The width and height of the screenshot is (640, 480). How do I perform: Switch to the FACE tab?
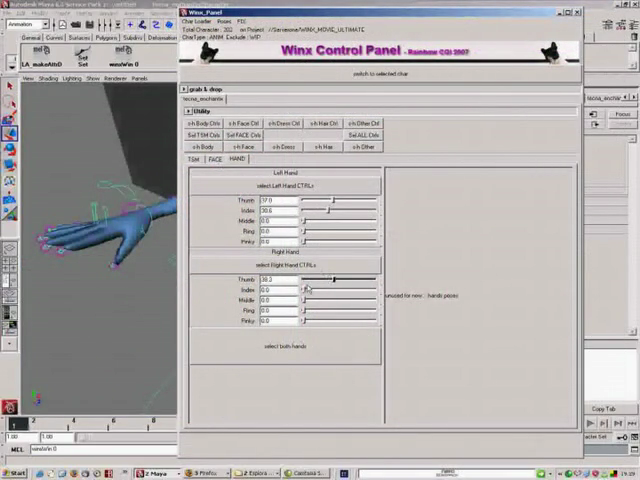[x=215, y=159]
